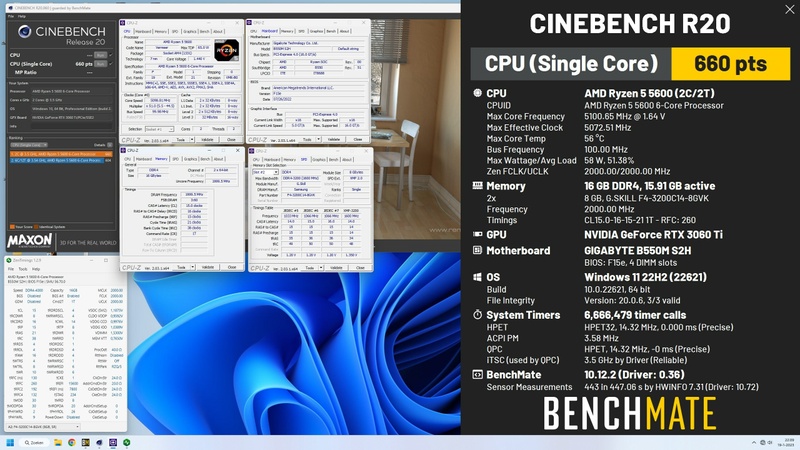This screenshot has width=800, height=450.
Task: Close the BenchMate result overlay with the X
Action: [x=789, y=10]
